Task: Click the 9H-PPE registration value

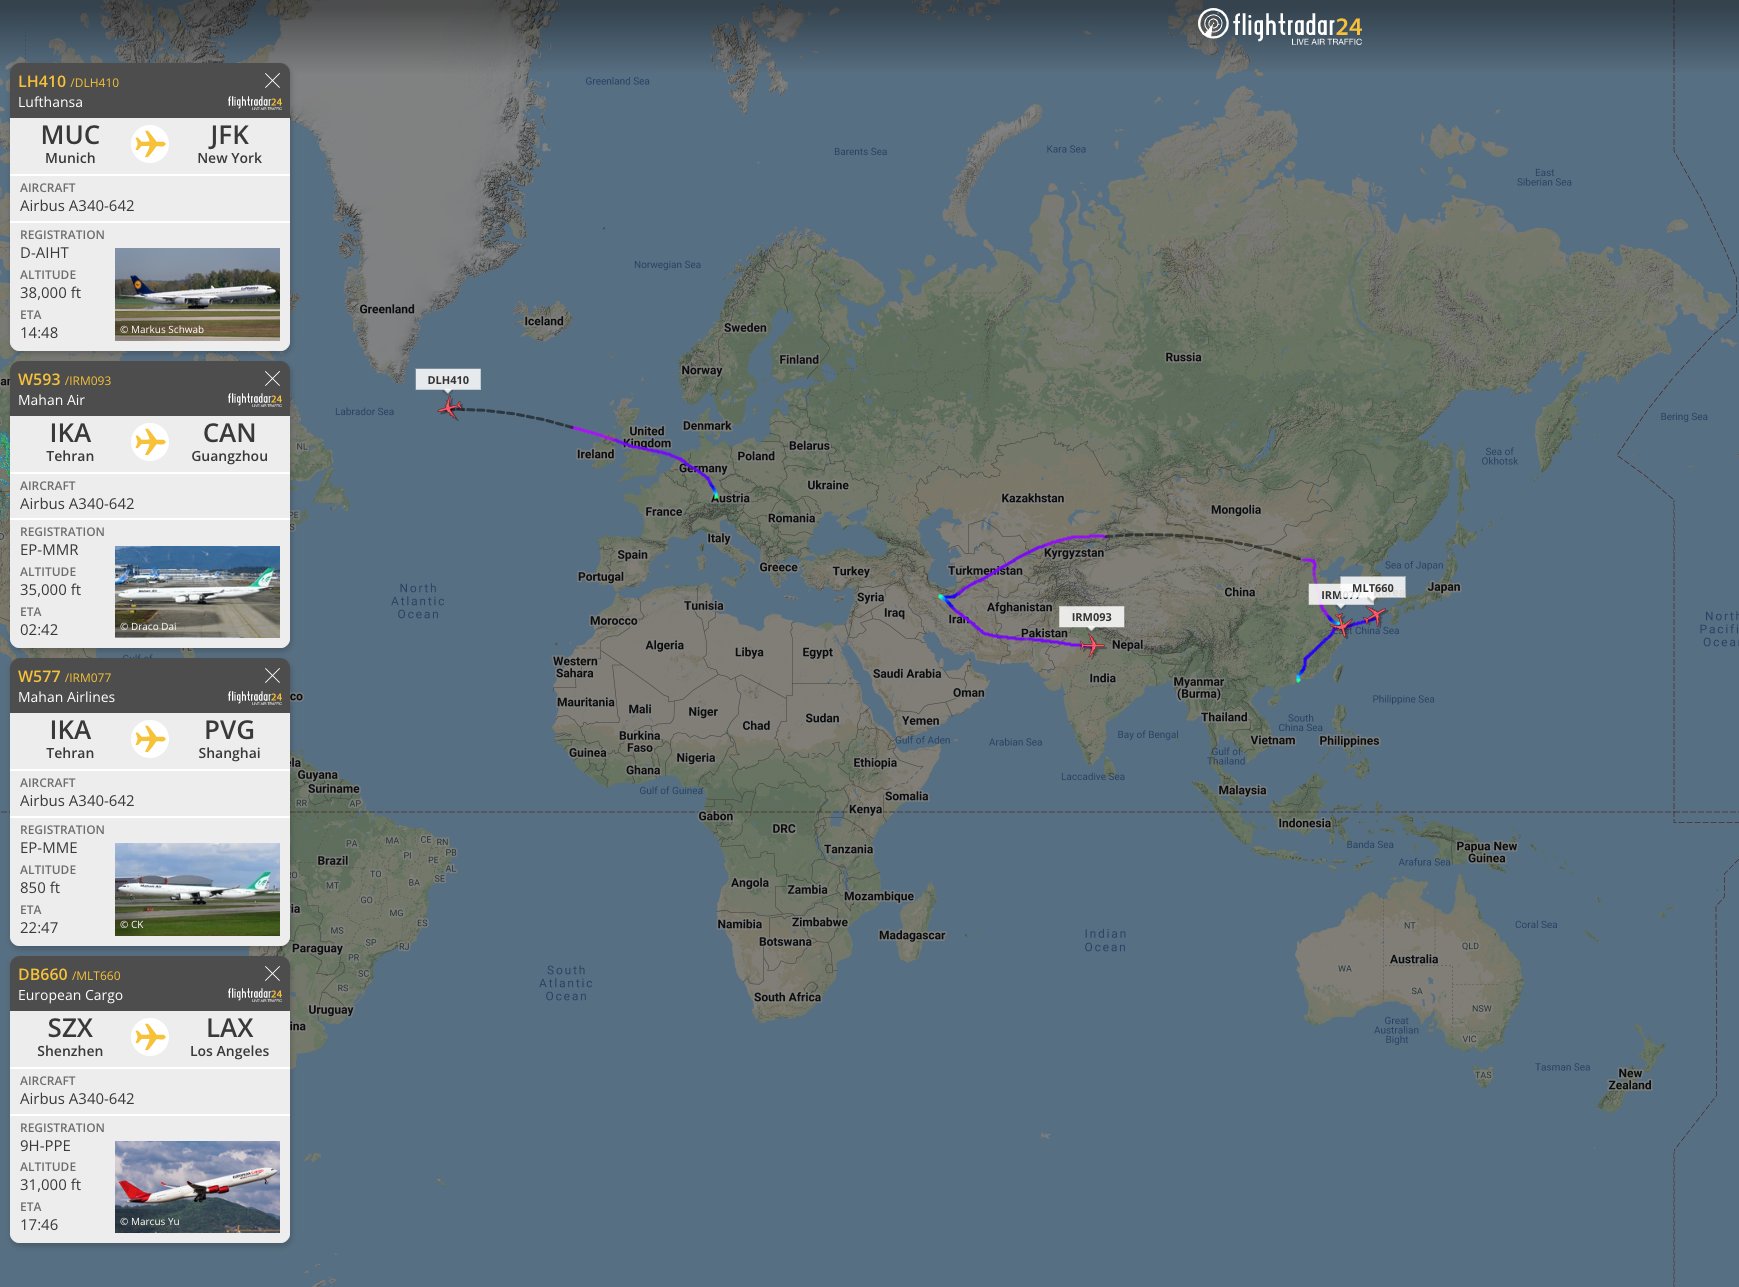Action: coord(46,1146)
